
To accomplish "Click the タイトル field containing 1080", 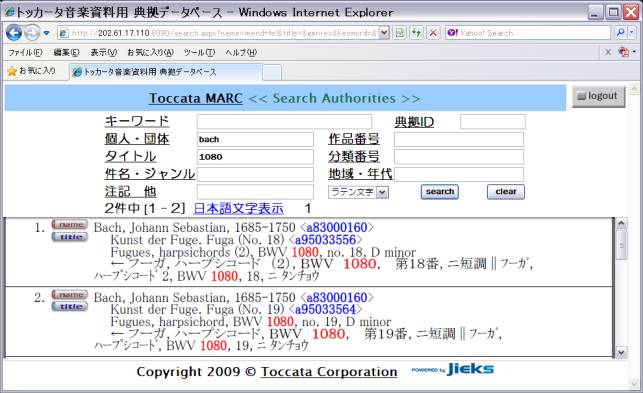I will click(255, 157).
